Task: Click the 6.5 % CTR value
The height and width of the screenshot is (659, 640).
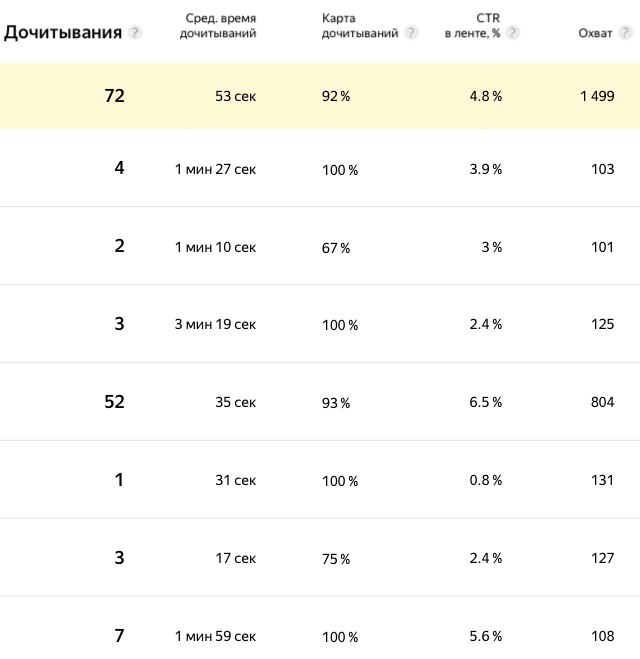Action: coord(485,402)
